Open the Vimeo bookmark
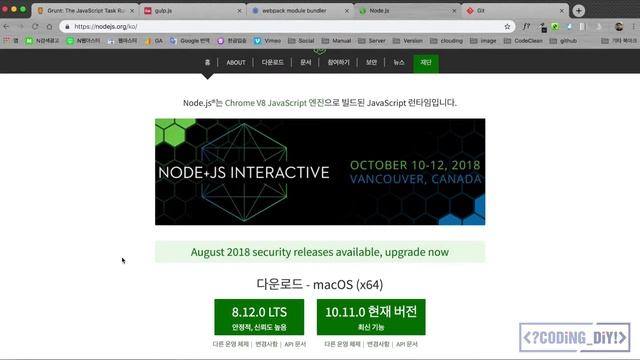Image resolution: width=640 pixels, height=360 pixels. pyautogui.click(x=267, y=41)
